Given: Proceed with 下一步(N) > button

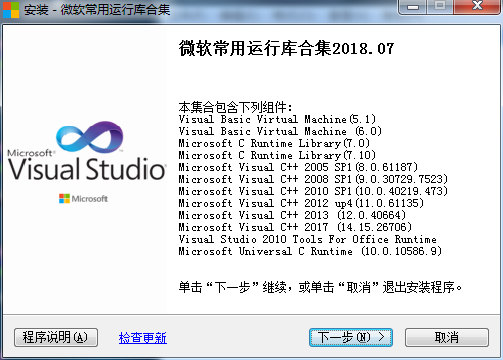Looking at the screenshot, I should coord(351,337).
